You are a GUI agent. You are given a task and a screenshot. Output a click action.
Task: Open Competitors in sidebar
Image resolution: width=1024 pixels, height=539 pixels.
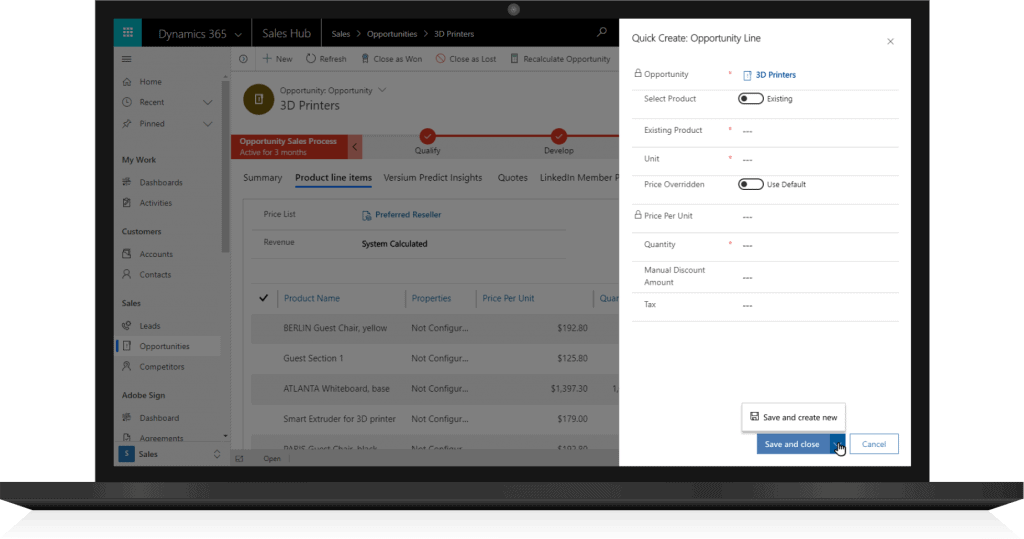pyautogui.click(x=161, y=367)
